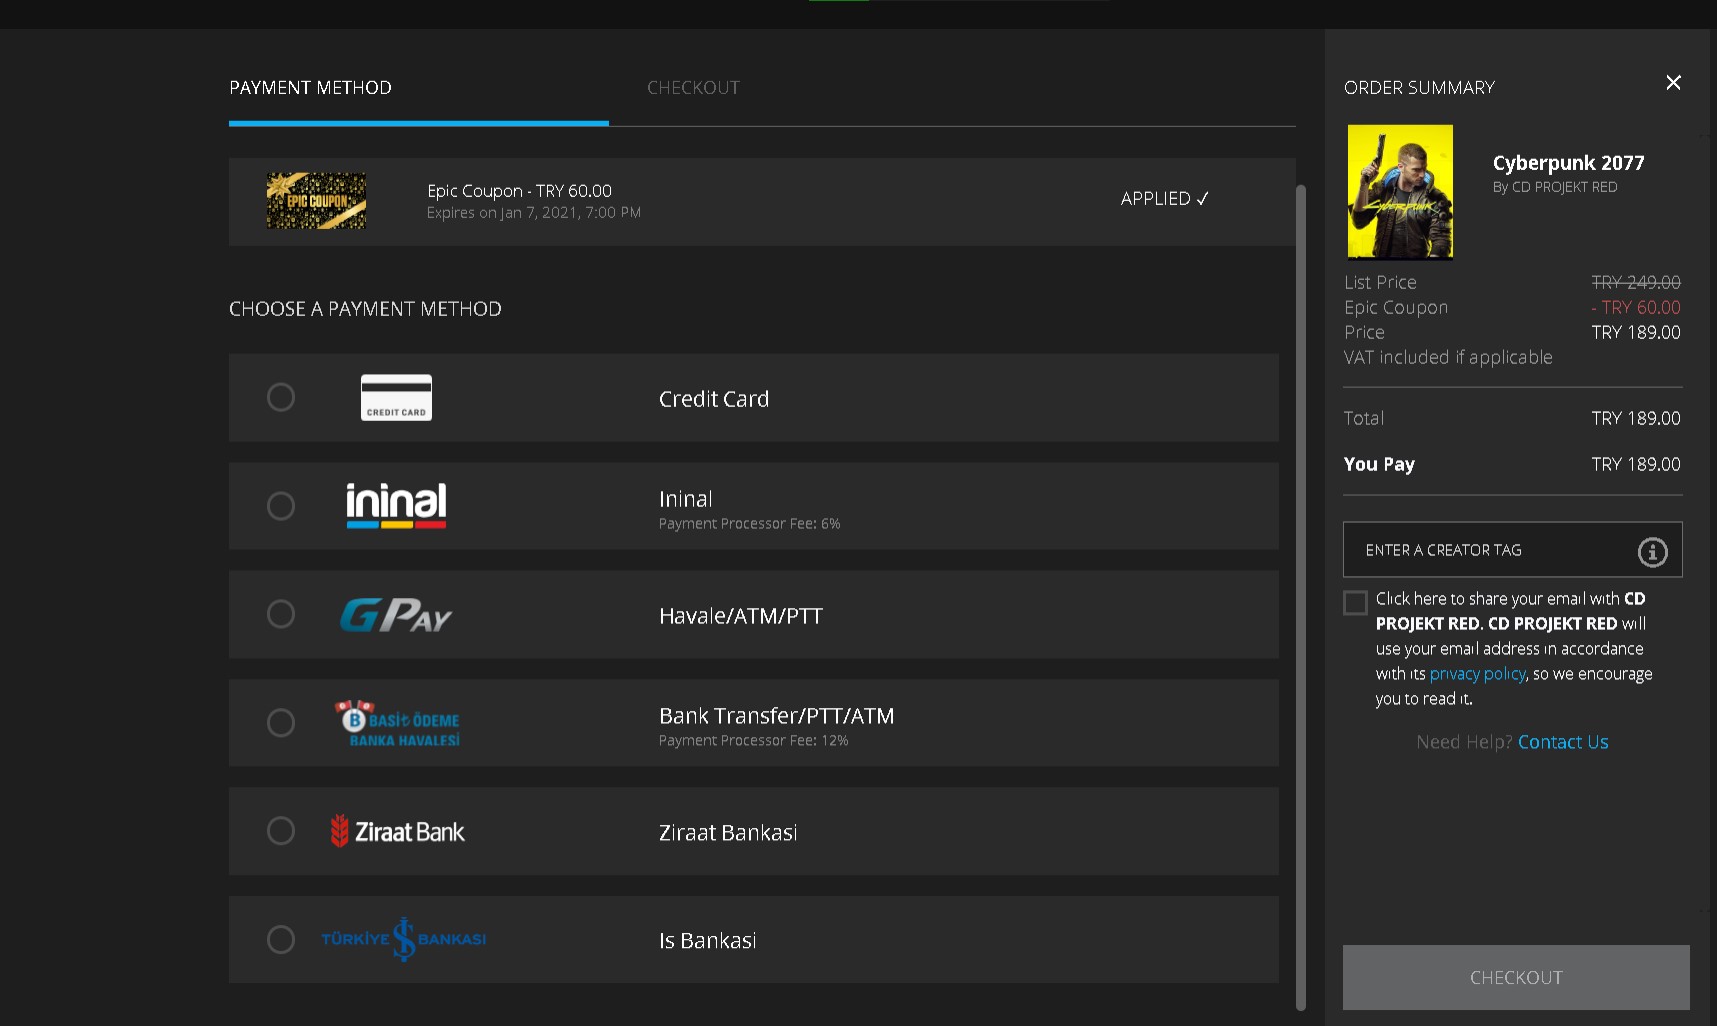Switch to the Payment Method tab
Screen dimensions: 1717x1026
pos(310,88)
